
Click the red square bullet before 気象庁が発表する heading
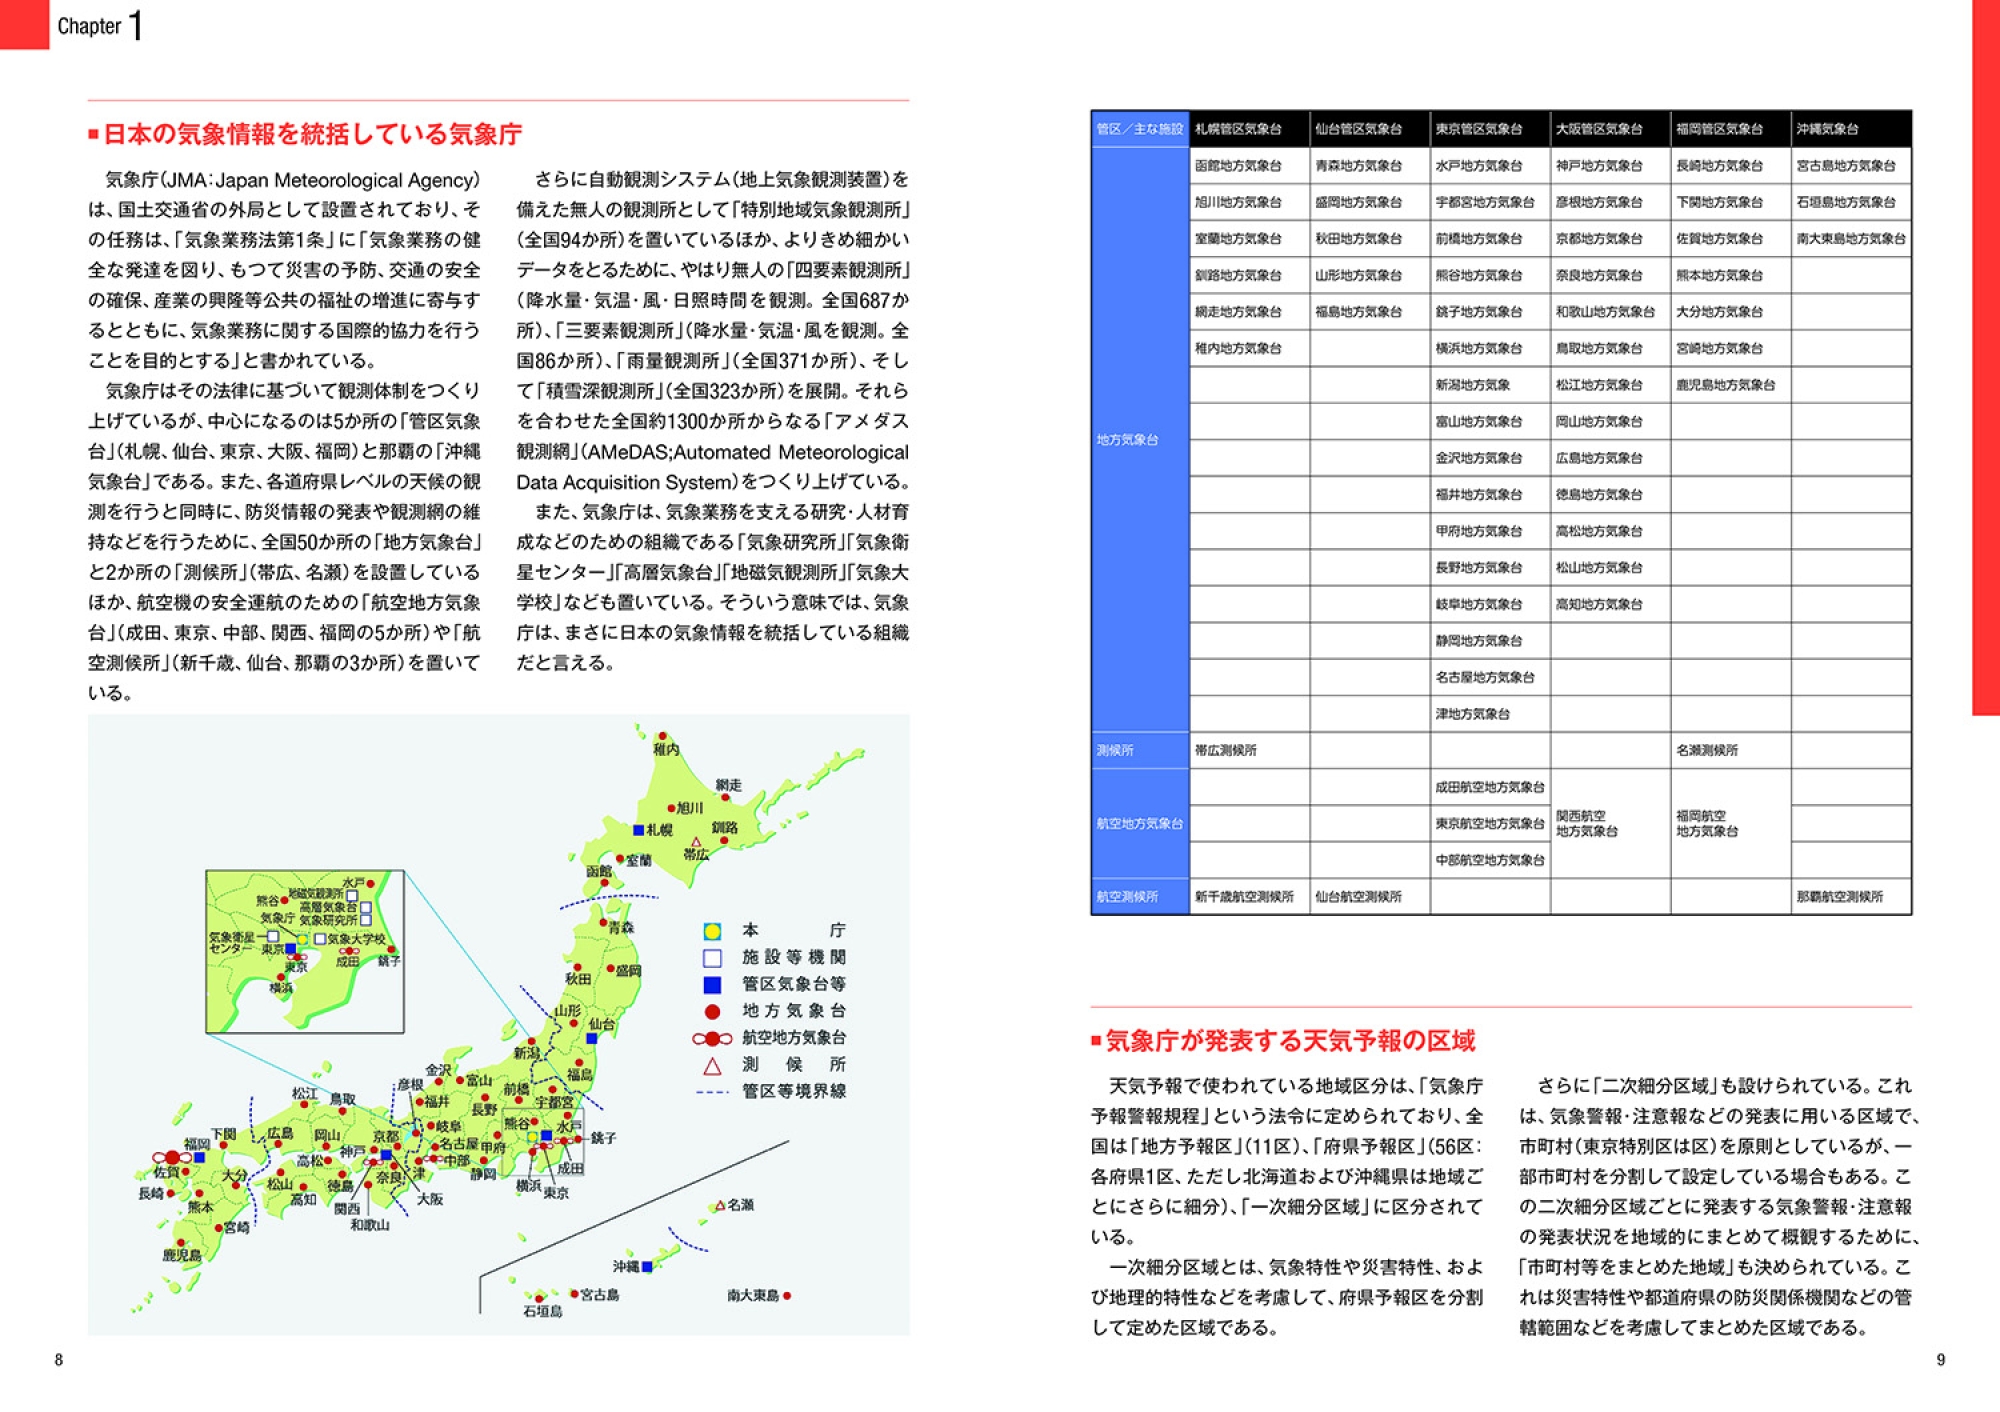point(1096,1041)
